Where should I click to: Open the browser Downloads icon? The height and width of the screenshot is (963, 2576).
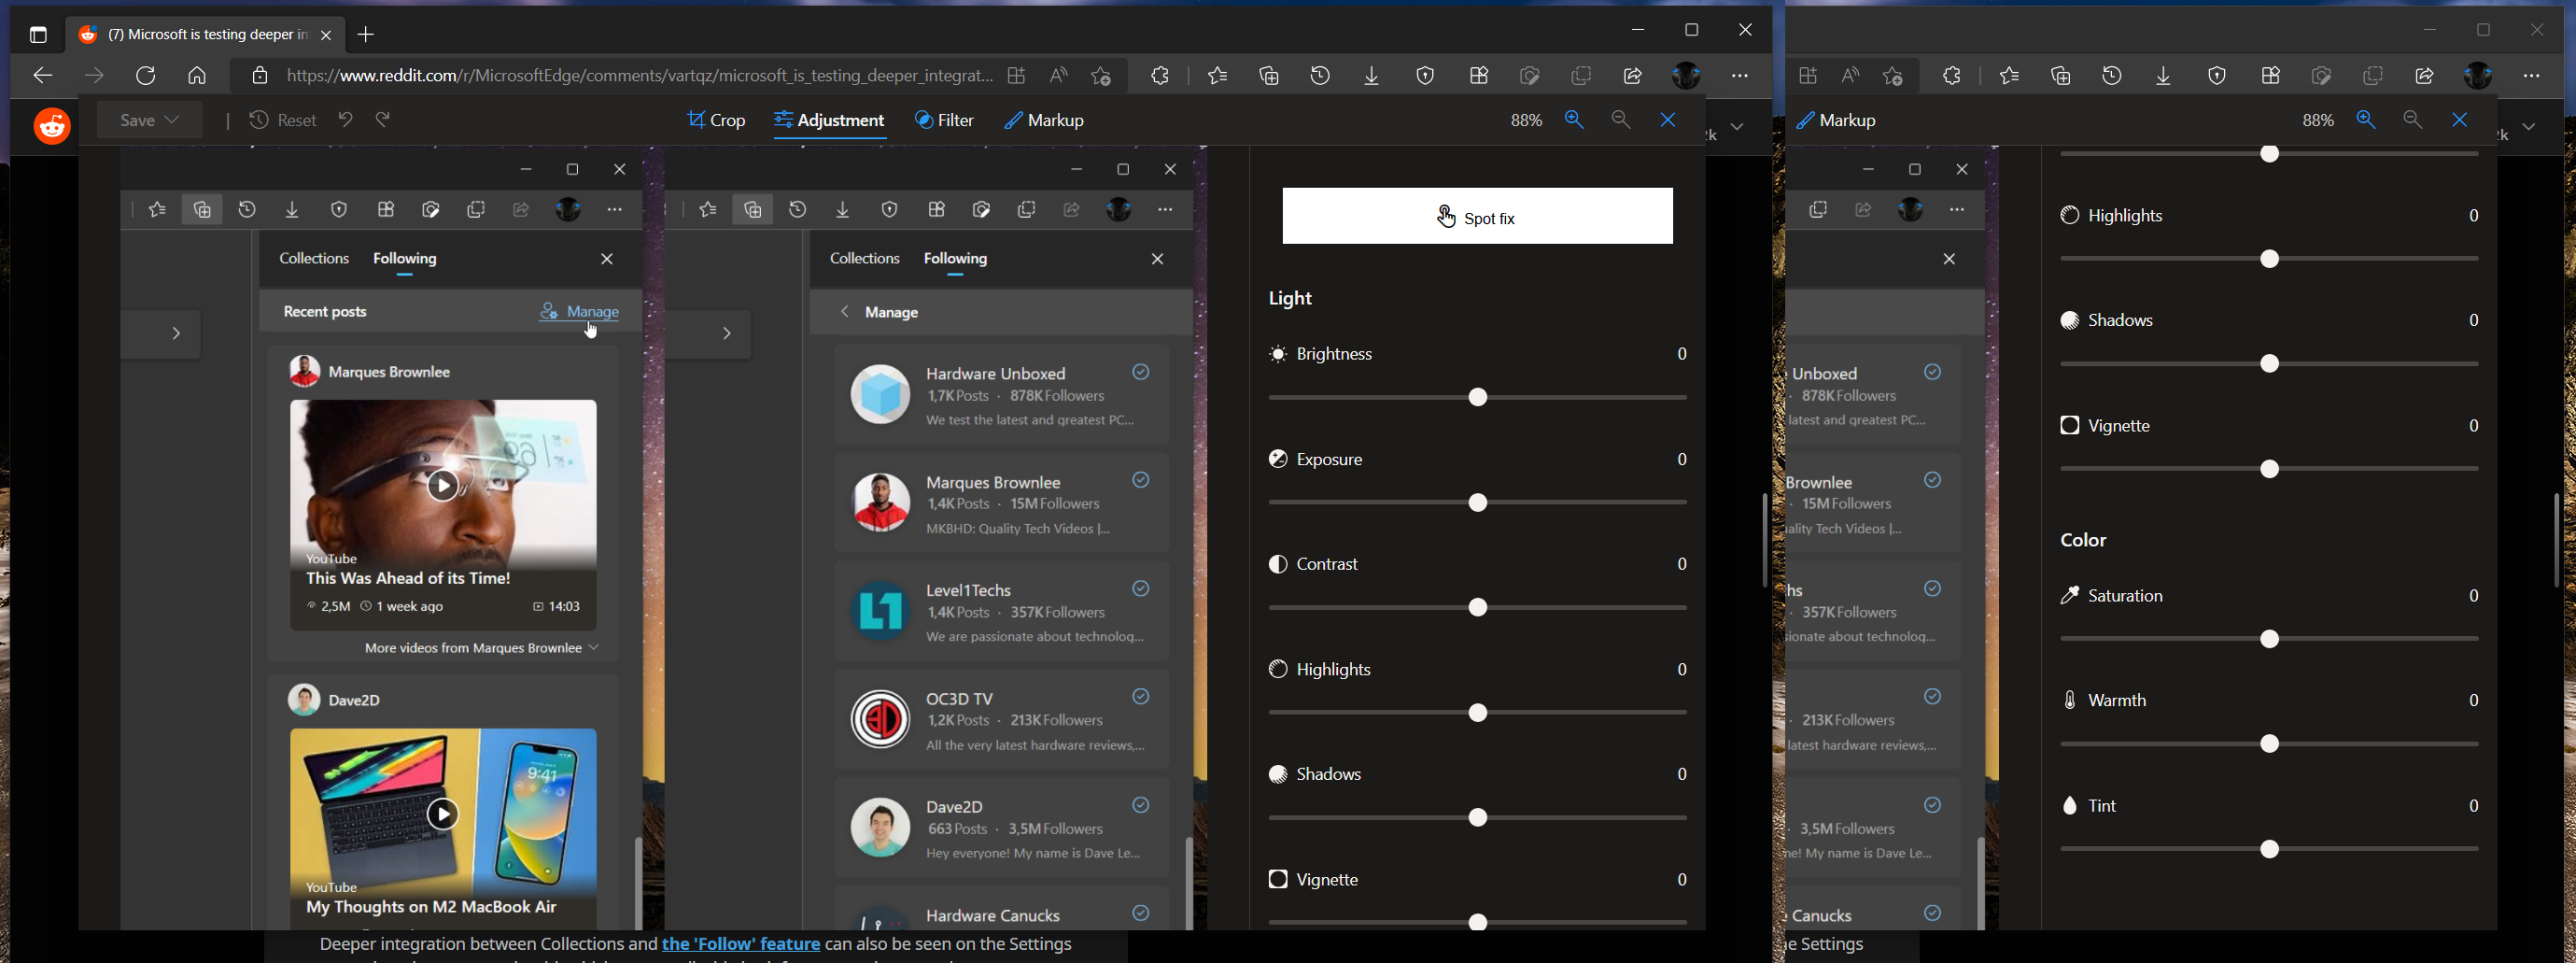pos(1372,76)
